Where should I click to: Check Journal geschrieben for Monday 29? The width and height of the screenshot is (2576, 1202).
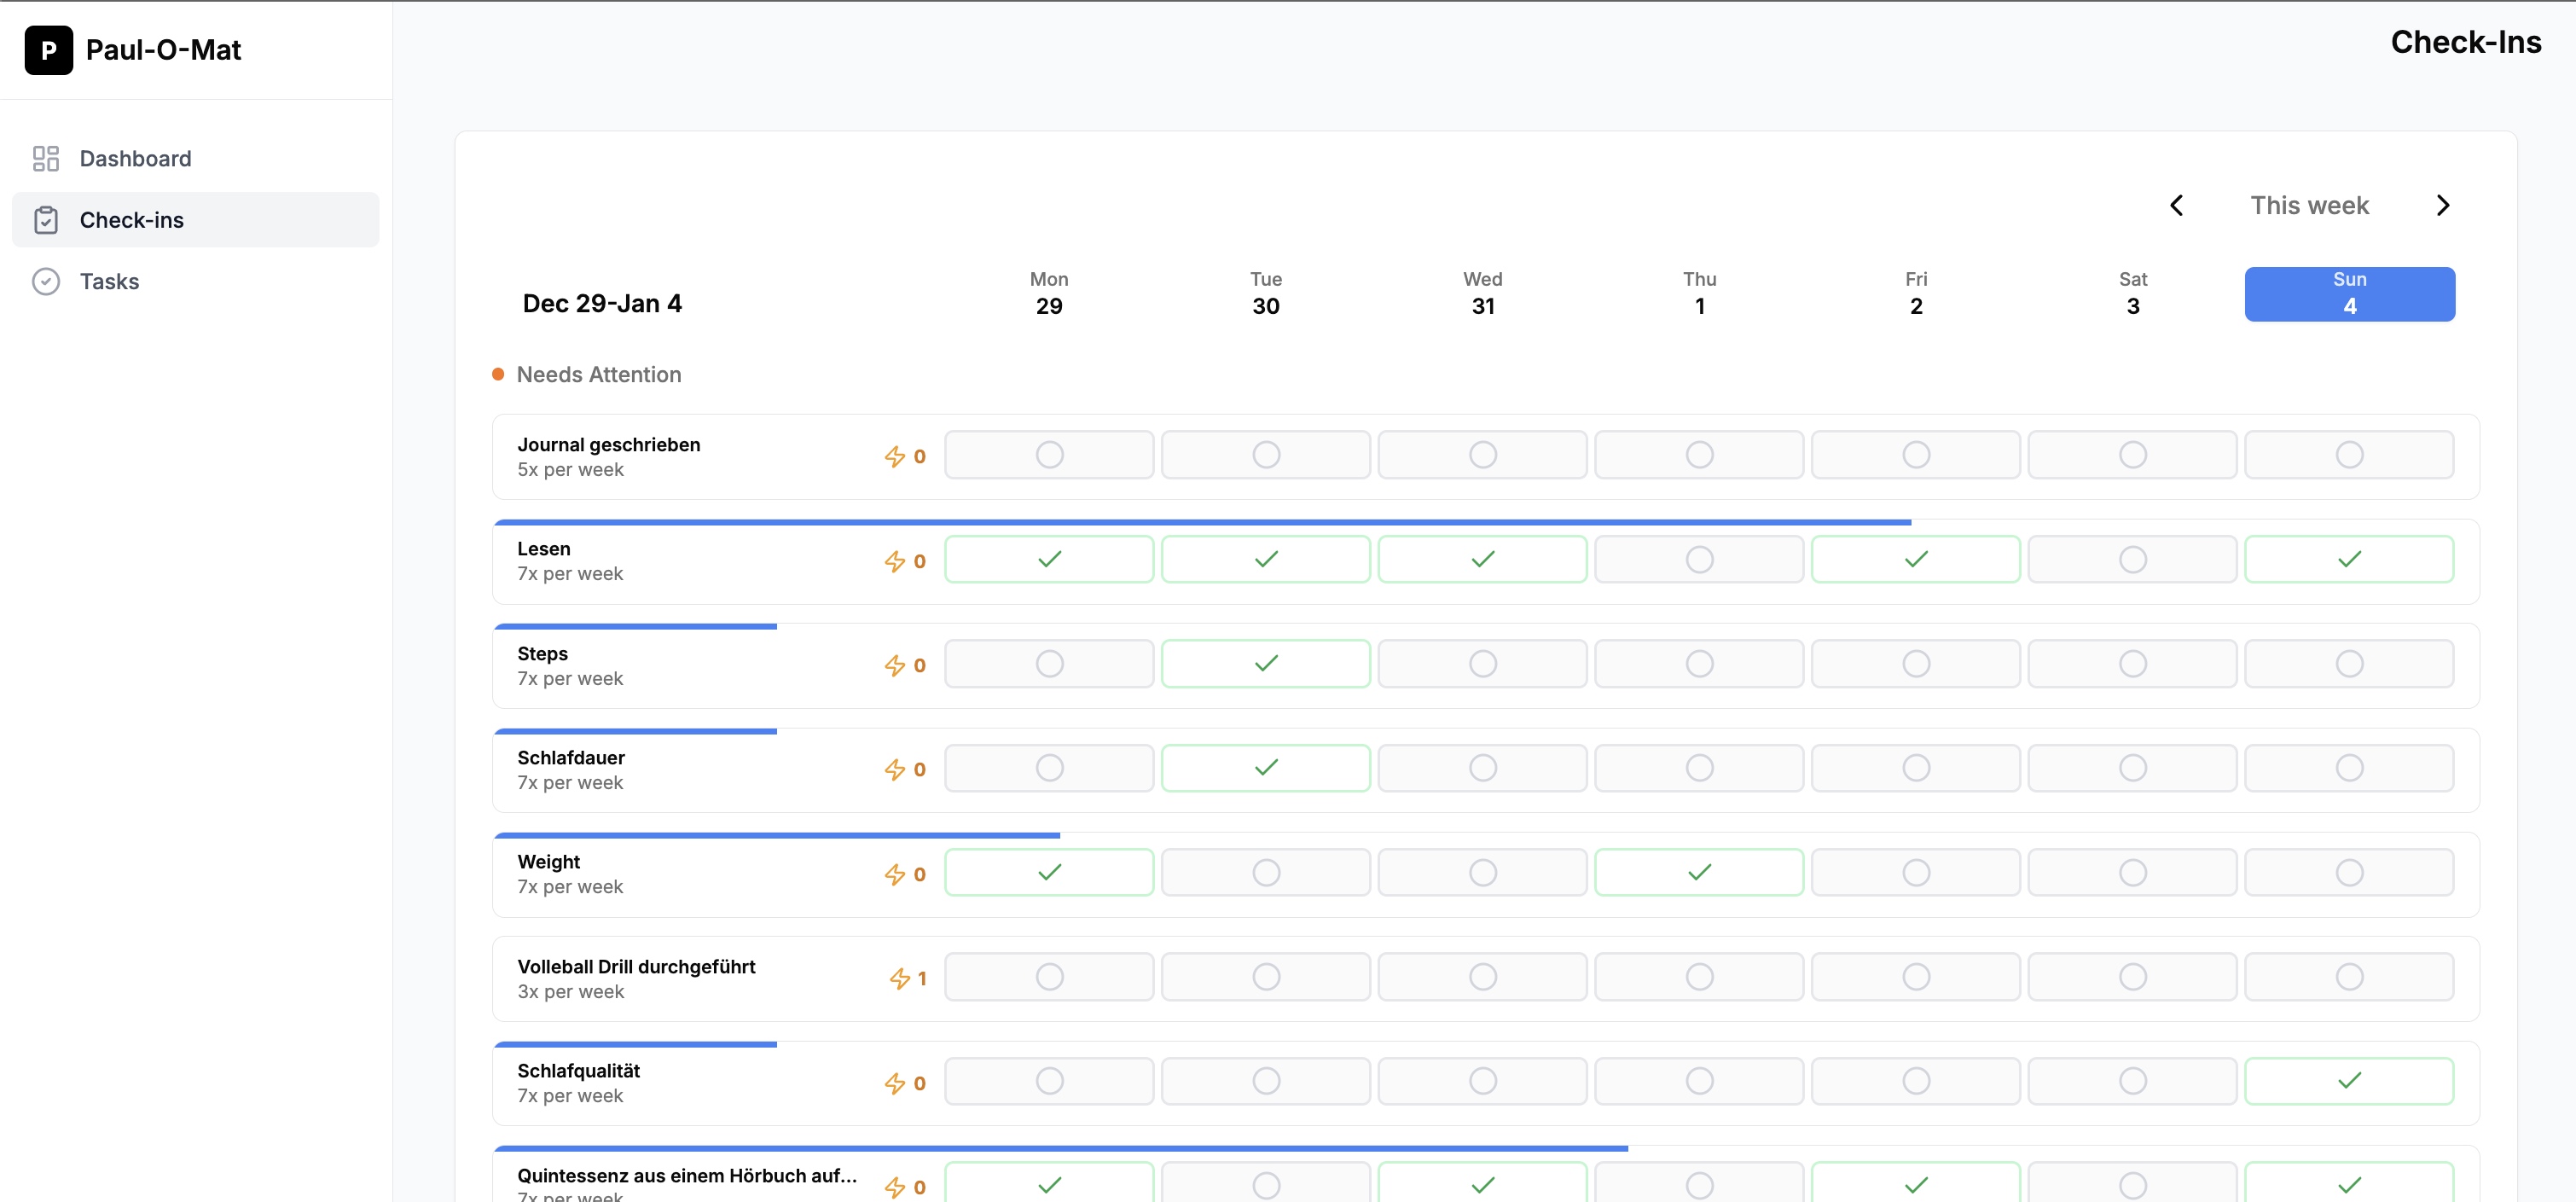click(x=1048, y=455)
